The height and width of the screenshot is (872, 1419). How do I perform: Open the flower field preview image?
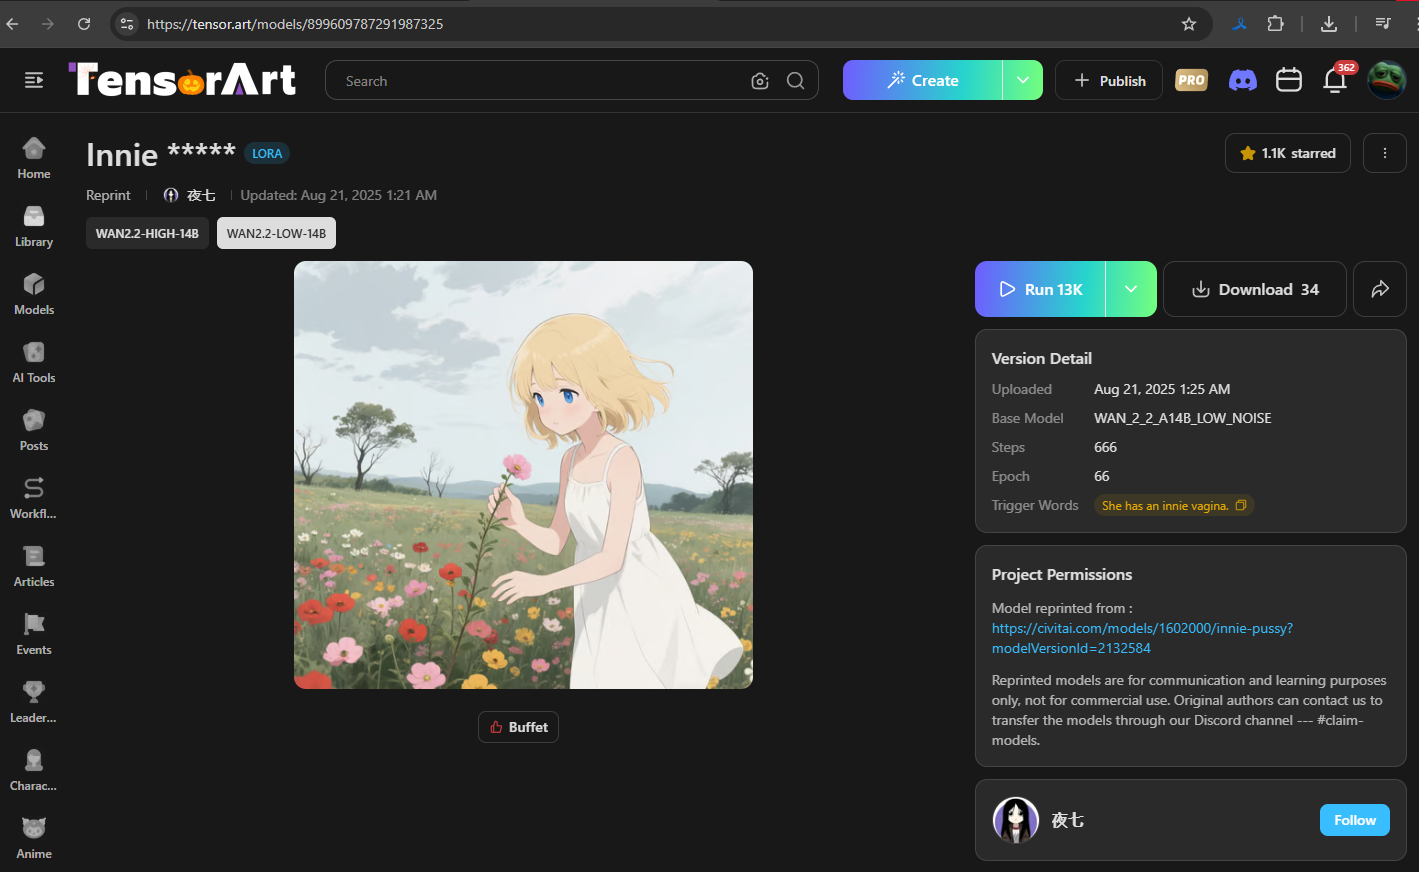tap(523, 475)
